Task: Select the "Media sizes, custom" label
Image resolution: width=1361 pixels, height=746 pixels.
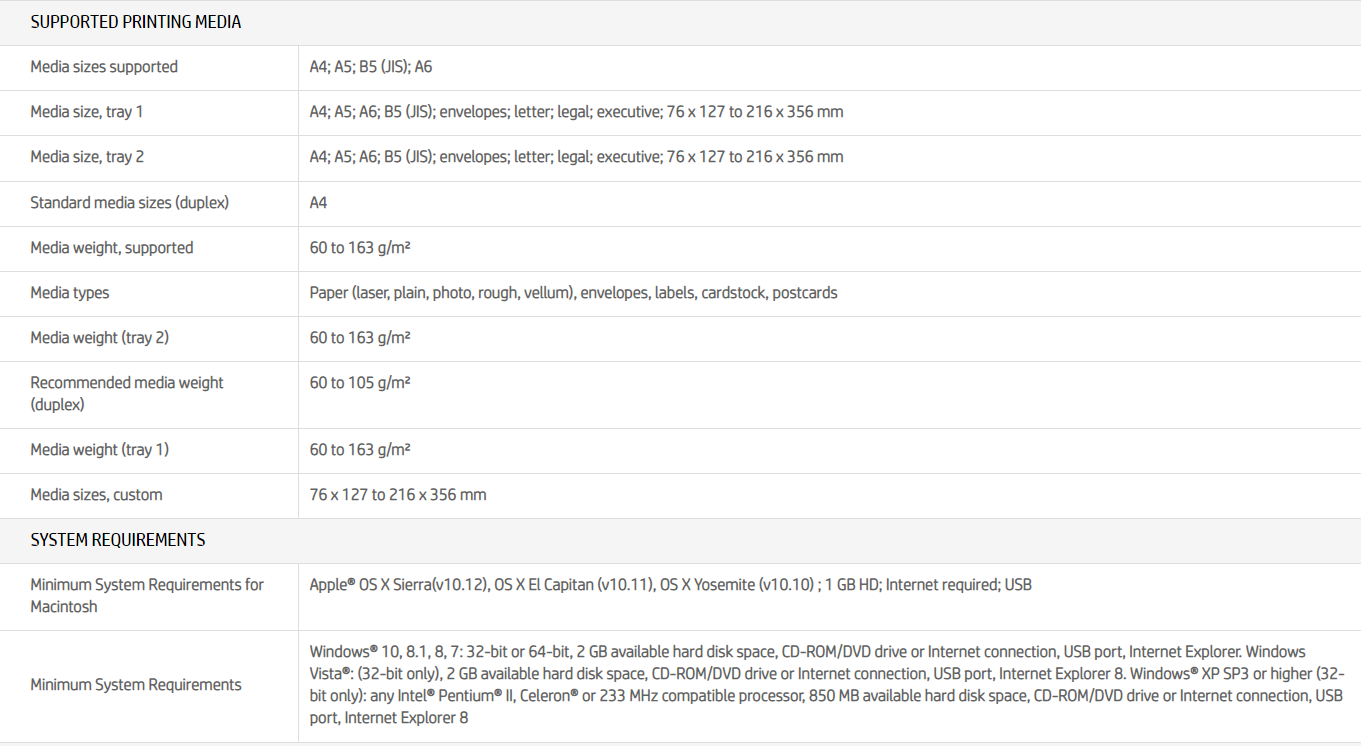Action: coord(96,495)
